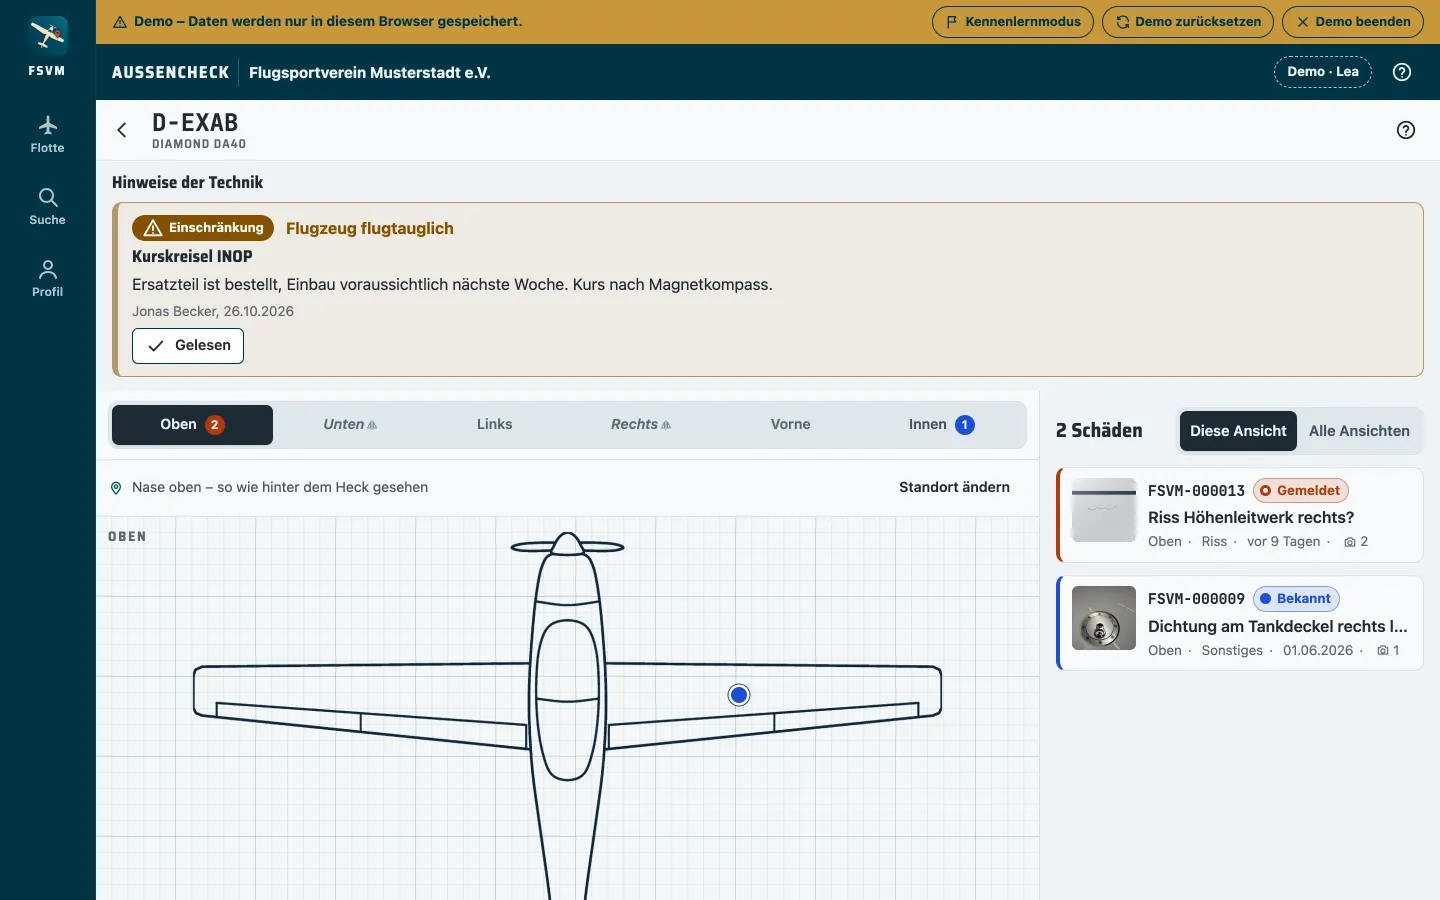Click the warning icon in the demo banner

[x=120, y=22]
